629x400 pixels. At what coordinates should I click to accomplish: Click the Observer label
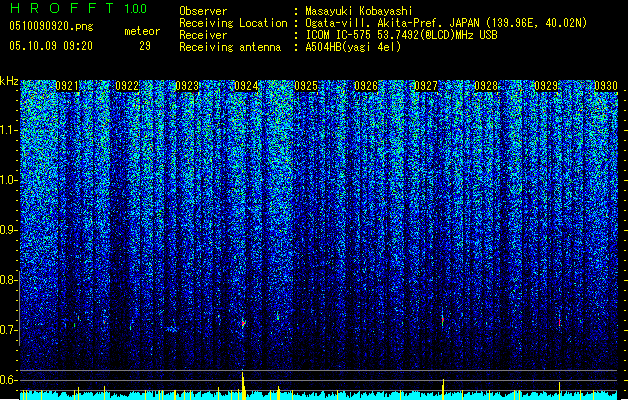point(203,11)
